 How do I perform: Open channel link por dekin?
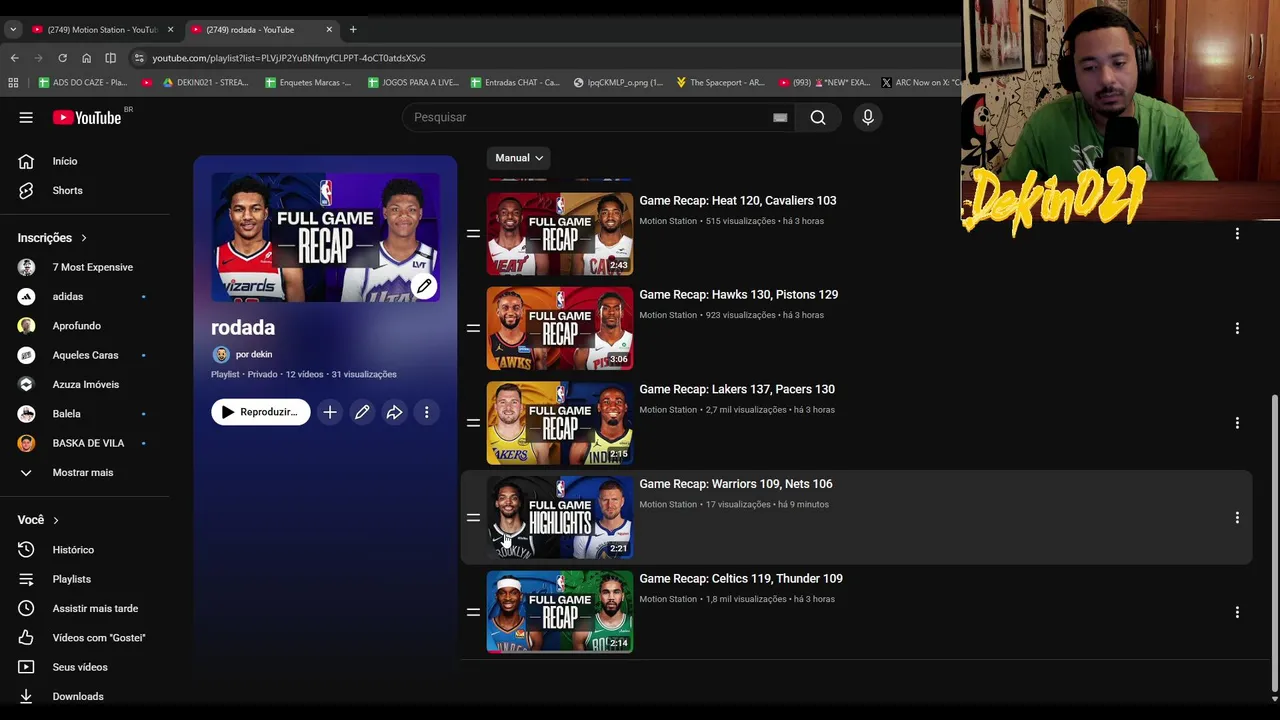[x=254, y=354]
